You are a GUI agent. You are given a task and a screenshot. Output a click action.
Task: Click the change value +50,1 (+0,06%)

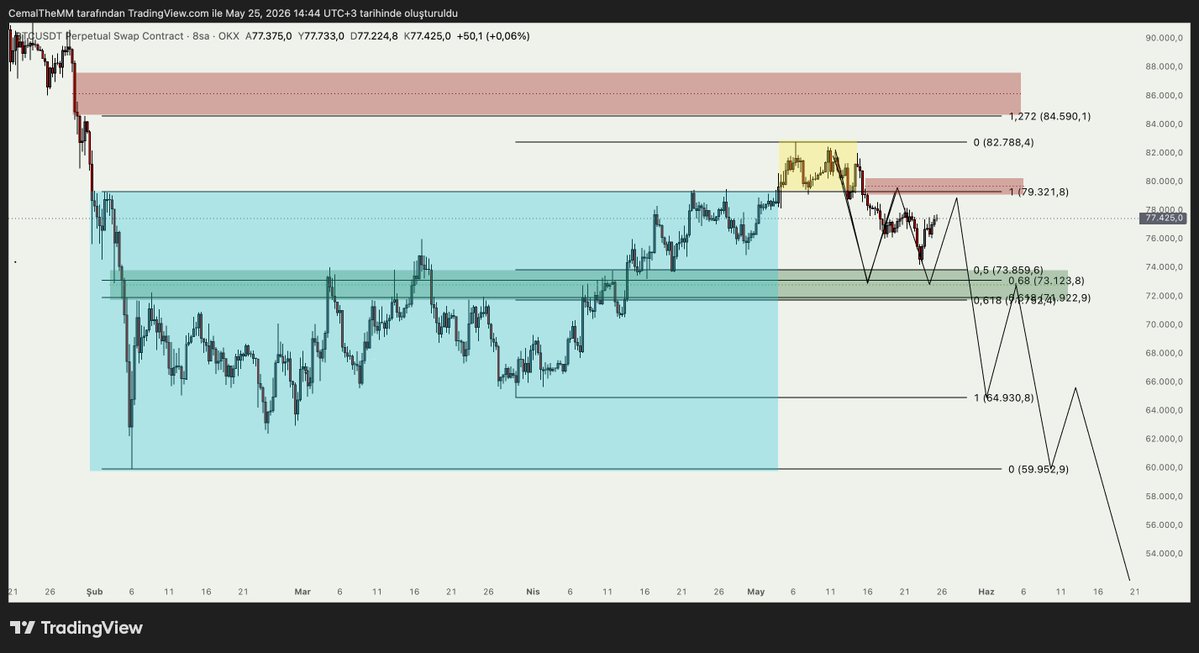click(493, 36)
